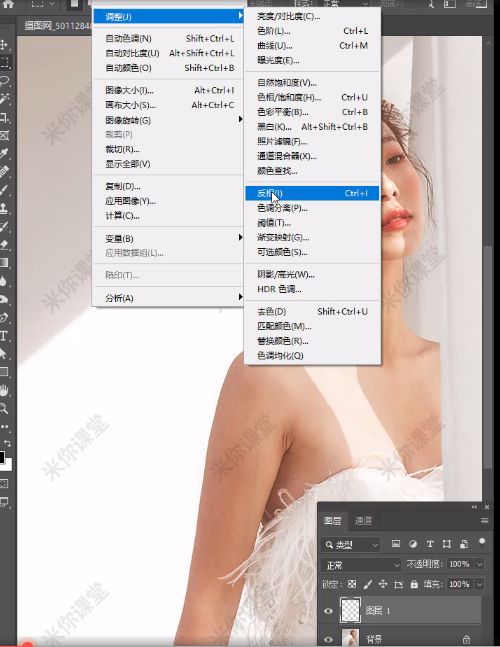The height and width of the screenshot is (647, 500).
Task: Click the lock all padlock icon
Action: coord(414,584)
